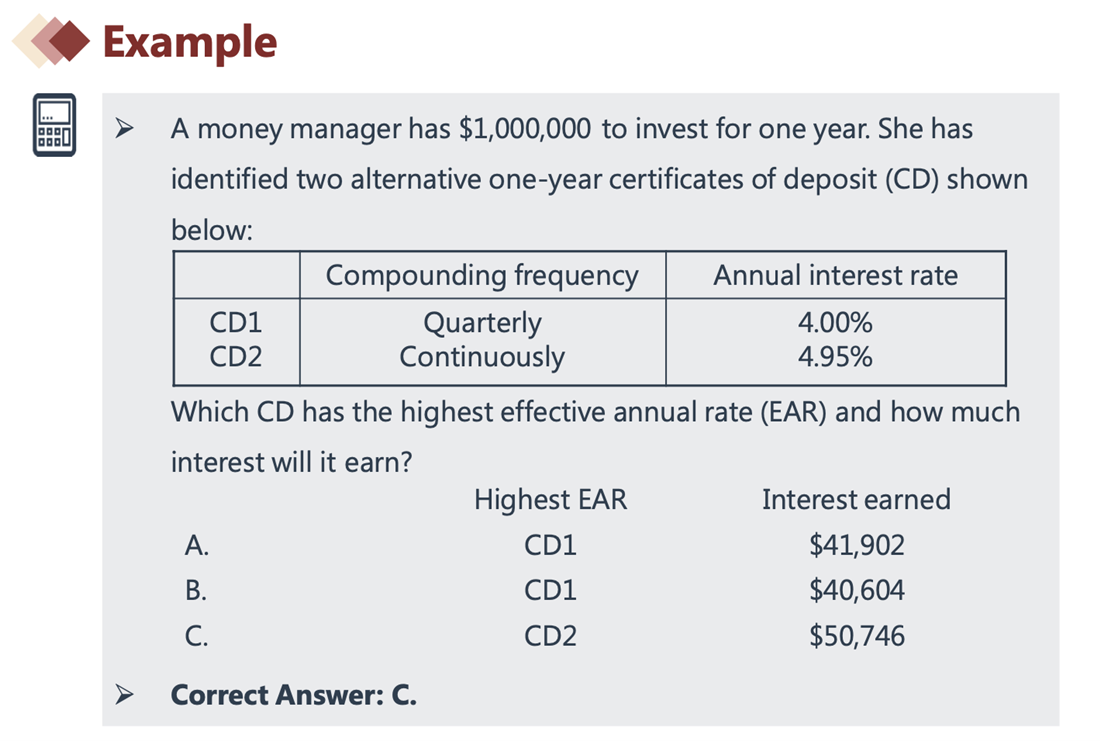This screenshot has height=741, width=1100.
Task: Select answer option A
Action: (197, 545)
